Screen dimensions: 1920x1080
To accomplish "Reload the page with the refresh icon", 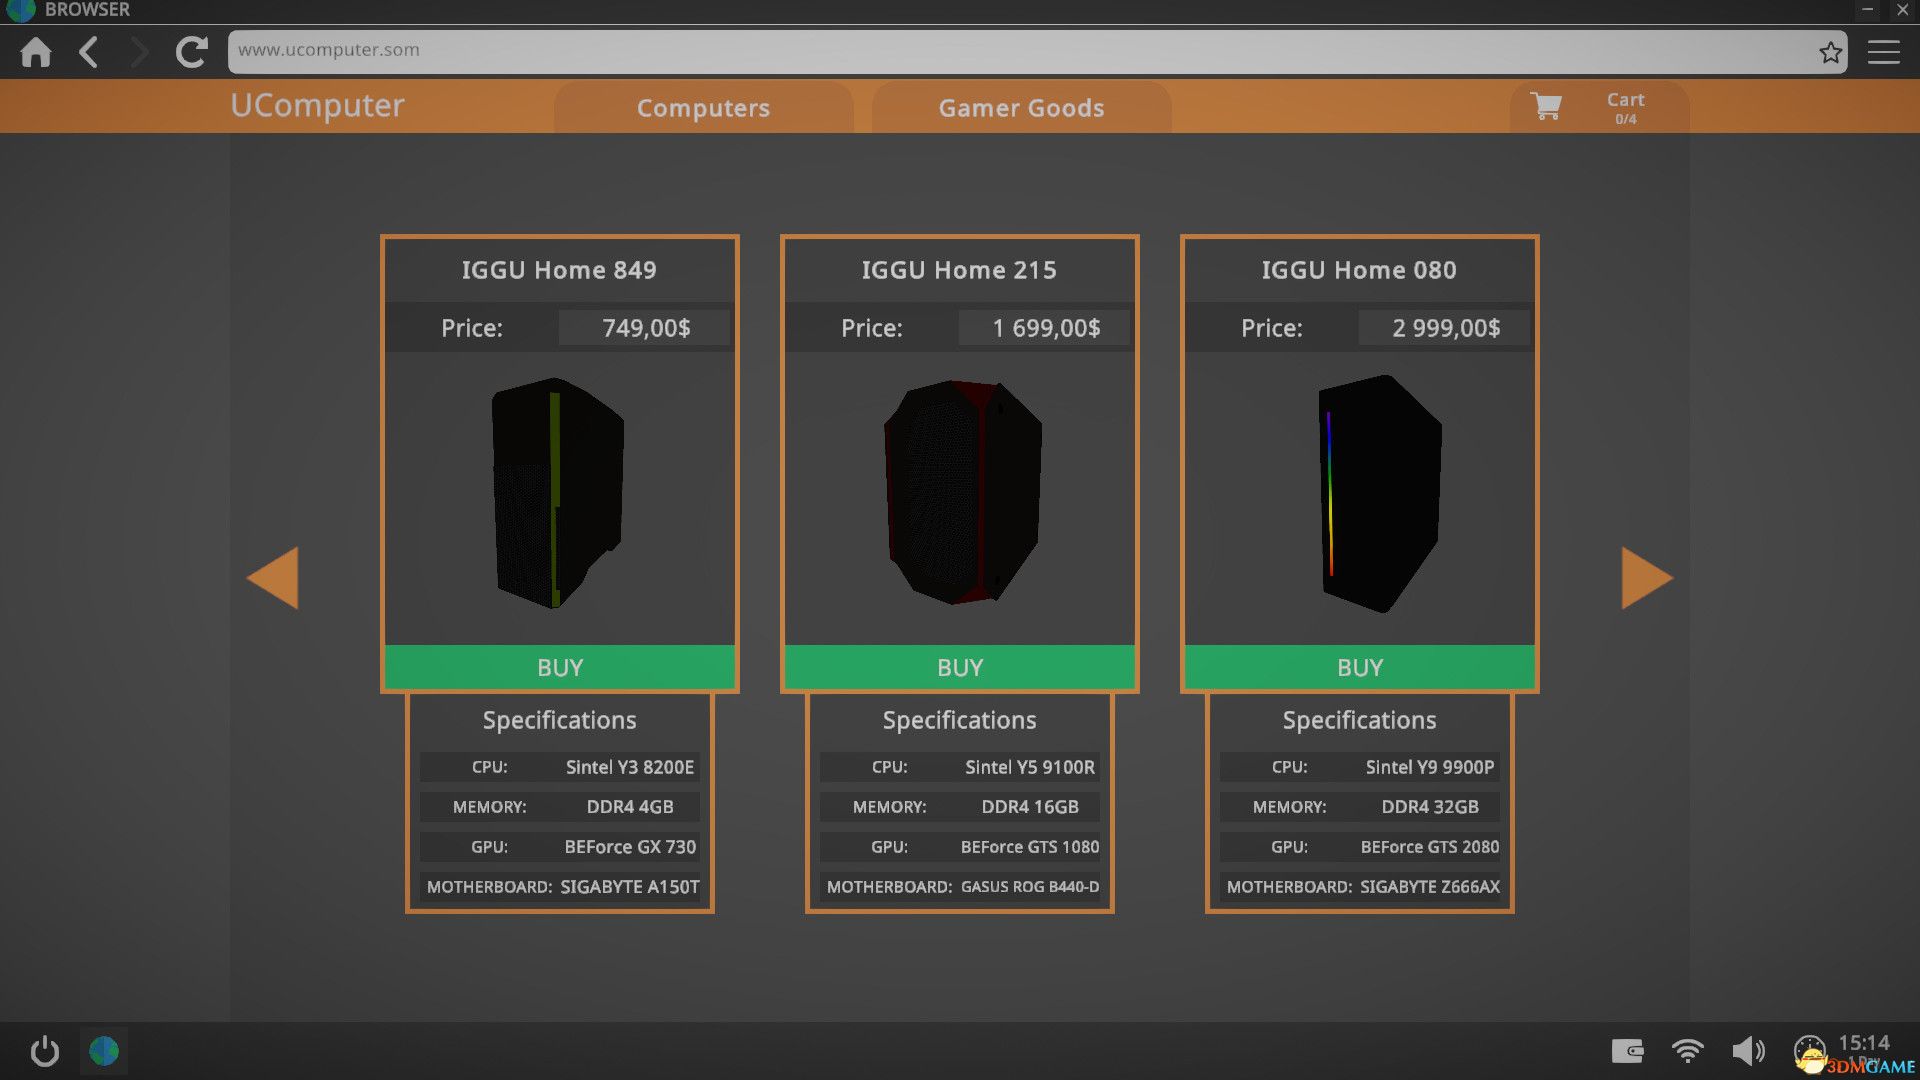I will (x=191, y=52).
